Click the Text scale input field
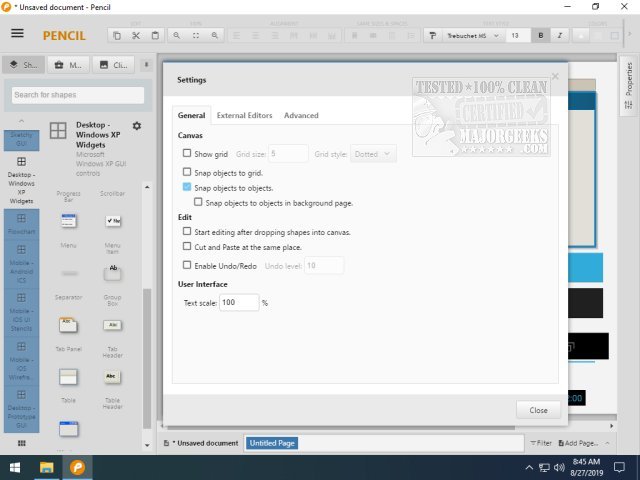640x480 pixels. pos(239,302)
